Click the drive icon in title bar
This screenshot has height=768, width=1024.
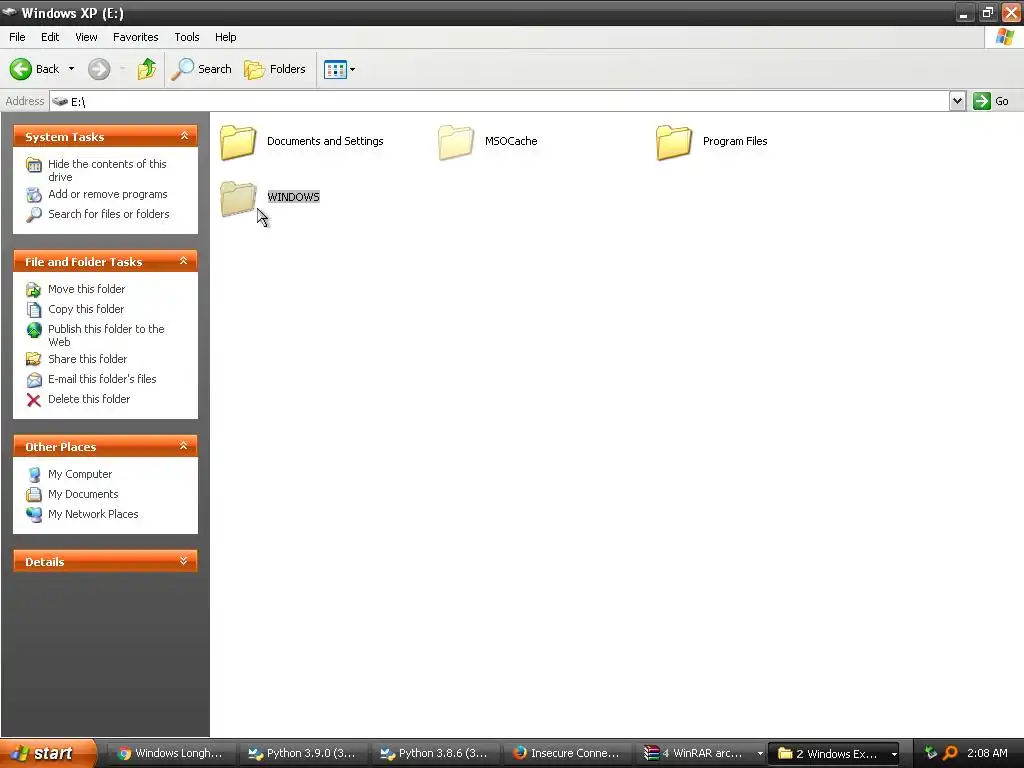pyautogui.click(x=9, y=12)
